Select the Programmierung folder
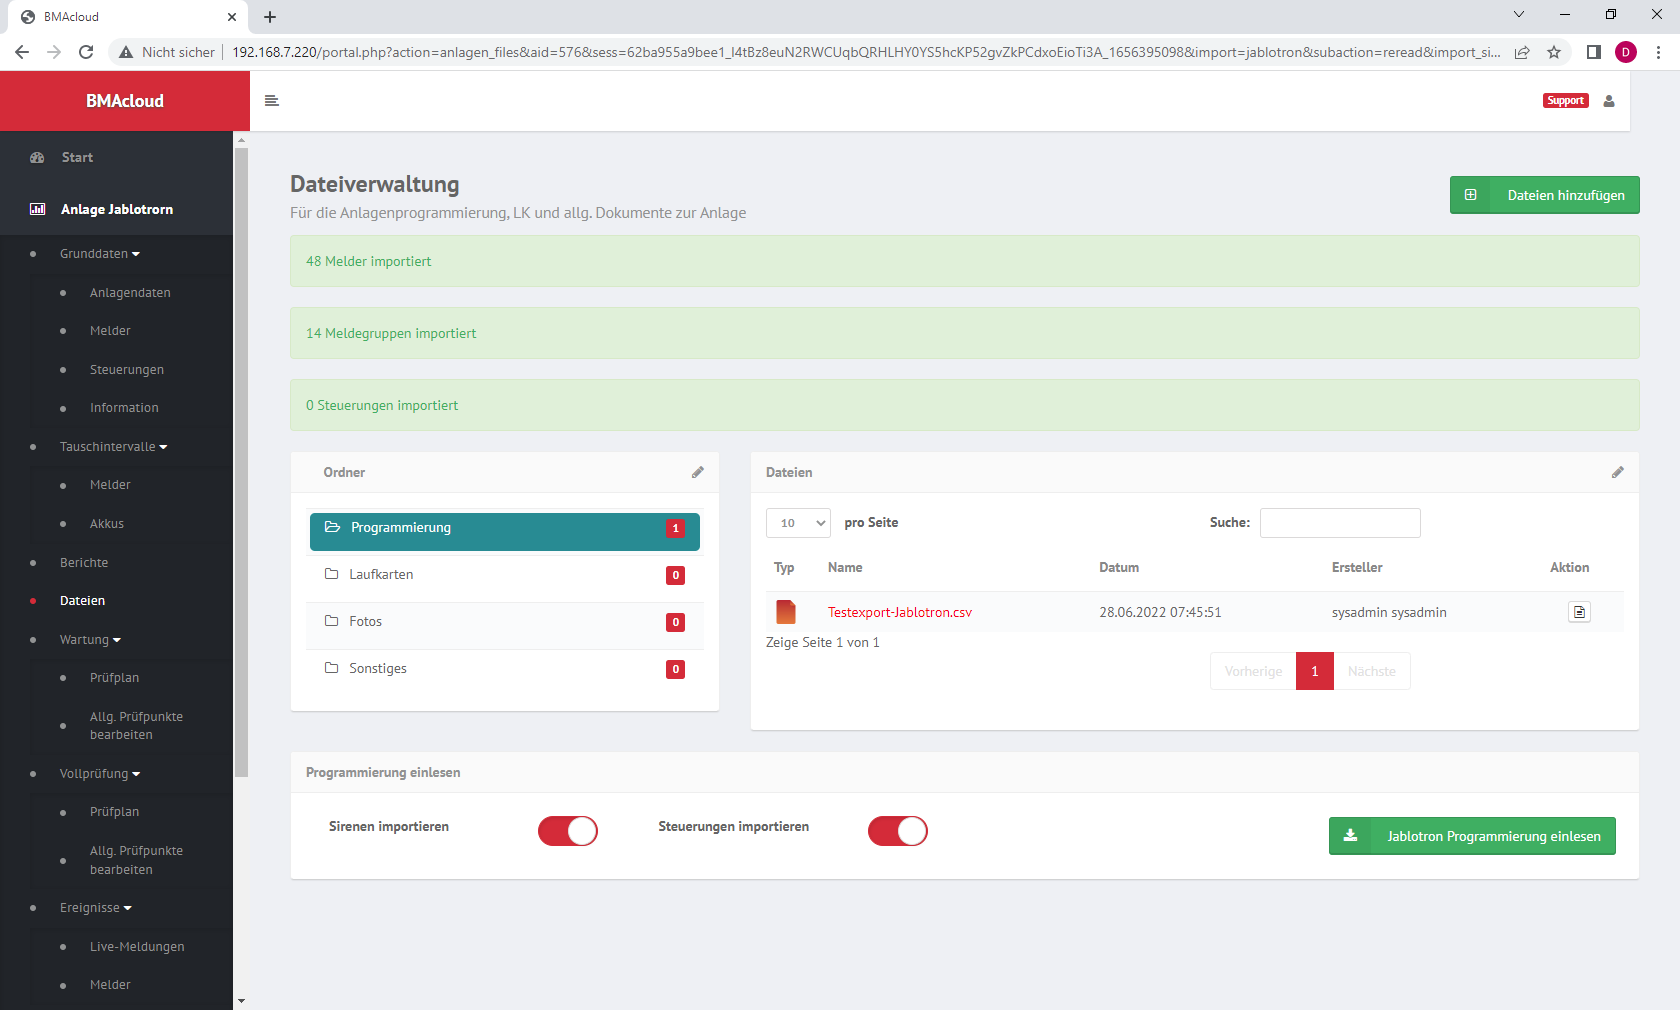The image size is (1680, 1010). click(x=505, y=532)
